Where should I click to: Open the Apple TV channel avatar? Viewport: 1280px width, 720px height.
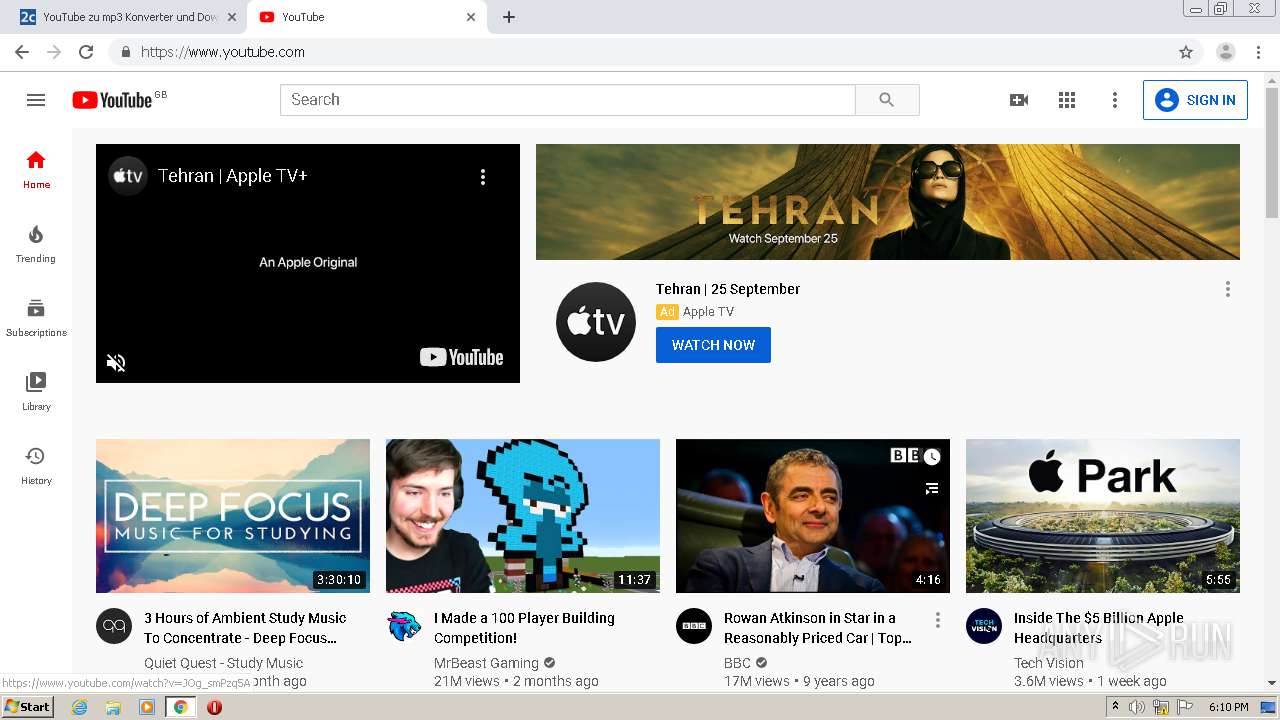[x=596, y=322]
